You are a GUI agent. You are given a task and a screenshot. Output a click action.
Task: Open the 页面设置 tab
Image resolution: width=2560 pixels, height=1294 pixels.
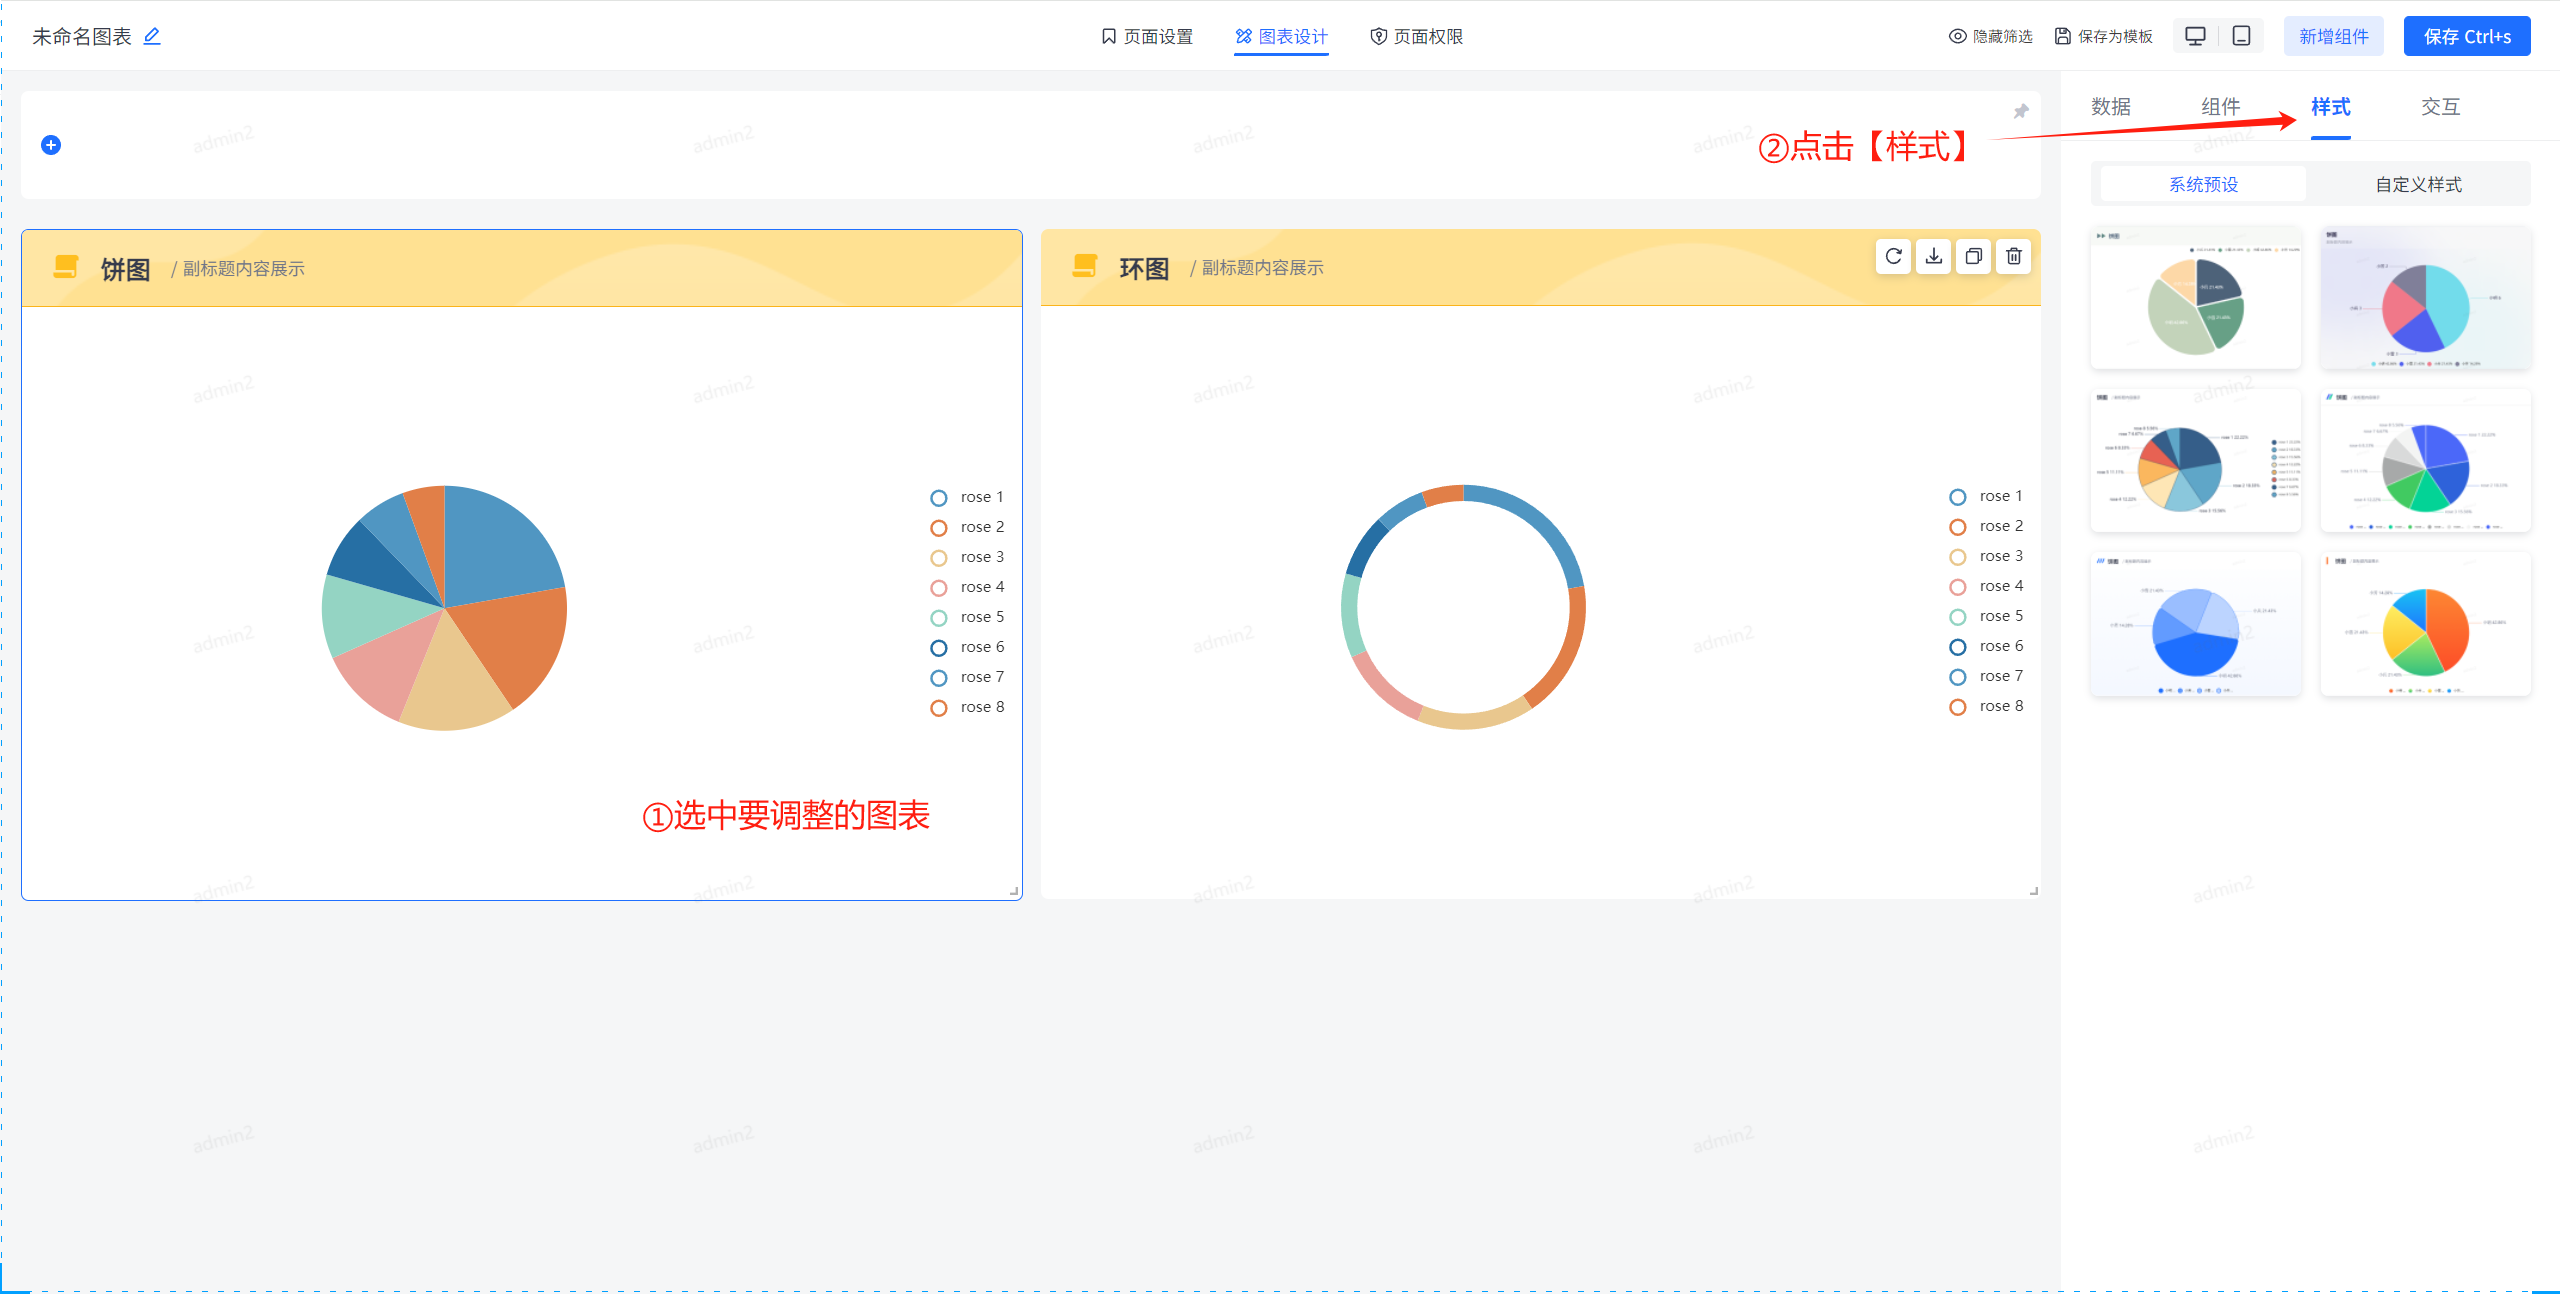point(1147,37)
